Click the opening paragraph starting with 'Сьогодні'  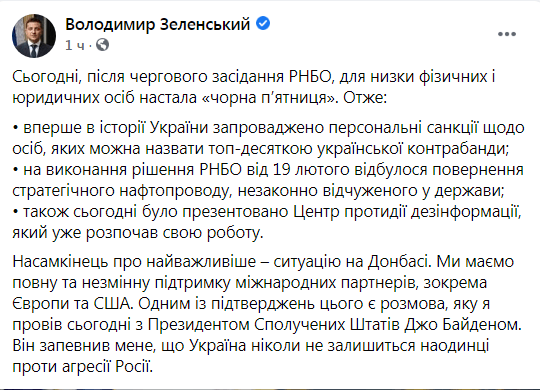(x=254, y=87)
